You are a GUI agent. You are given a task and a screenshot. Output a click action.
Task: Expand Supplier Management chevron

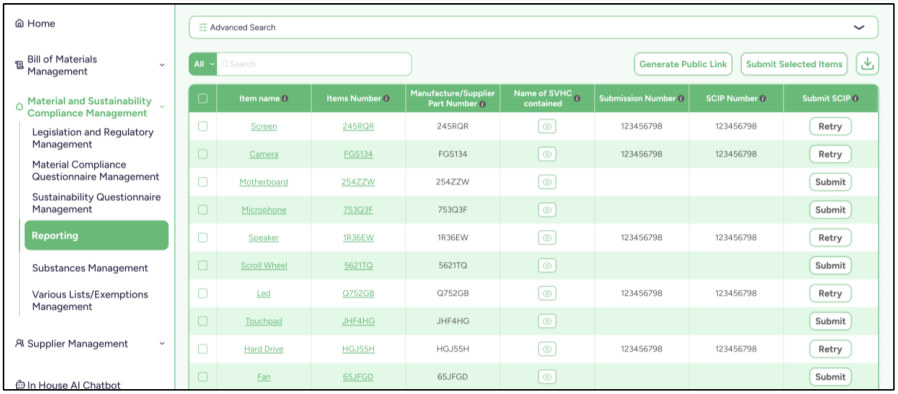[x=162, y=344]
